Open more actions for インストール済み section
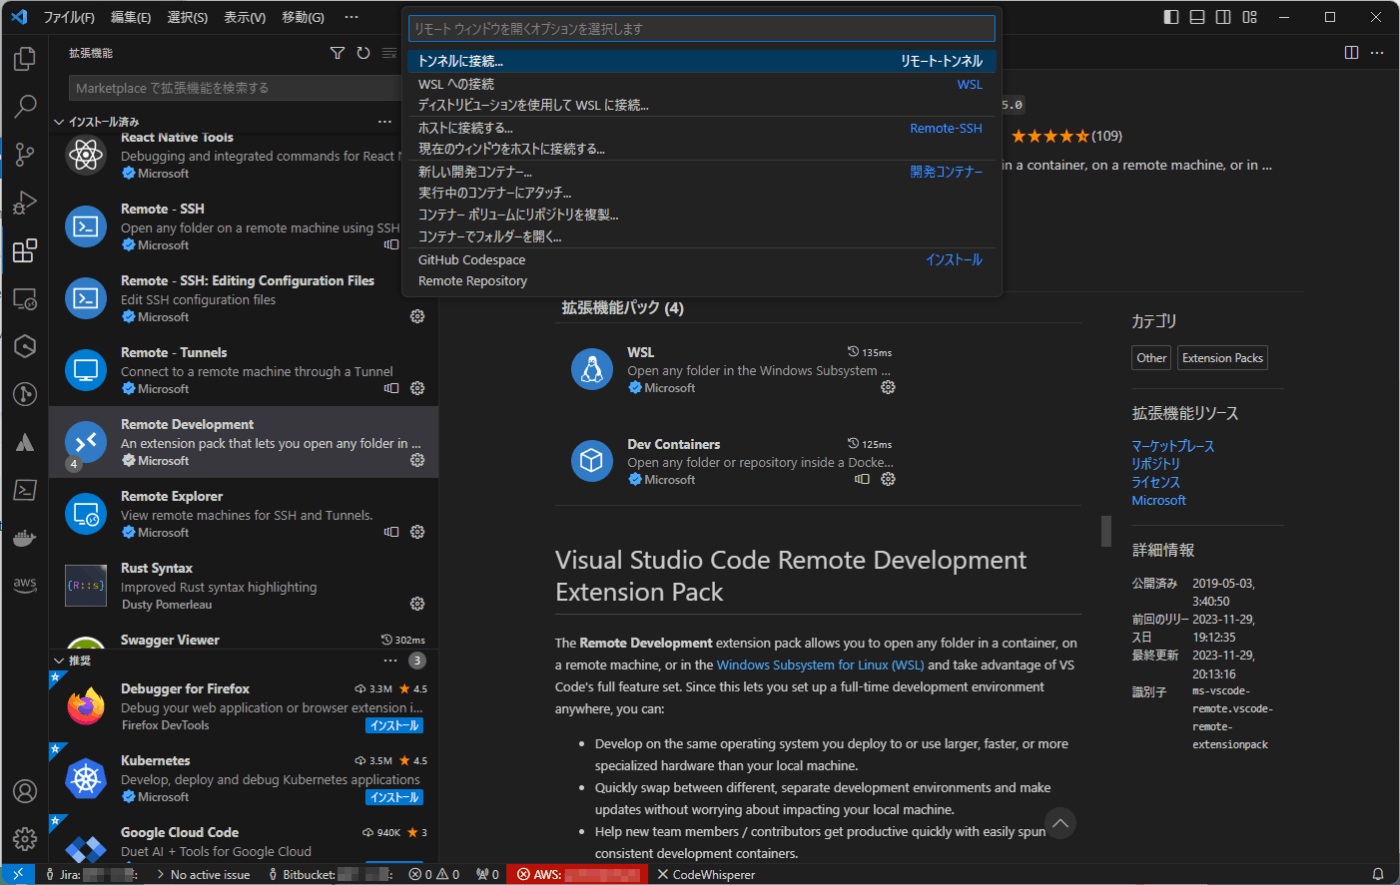The image size is (1400, 885). 384,121
